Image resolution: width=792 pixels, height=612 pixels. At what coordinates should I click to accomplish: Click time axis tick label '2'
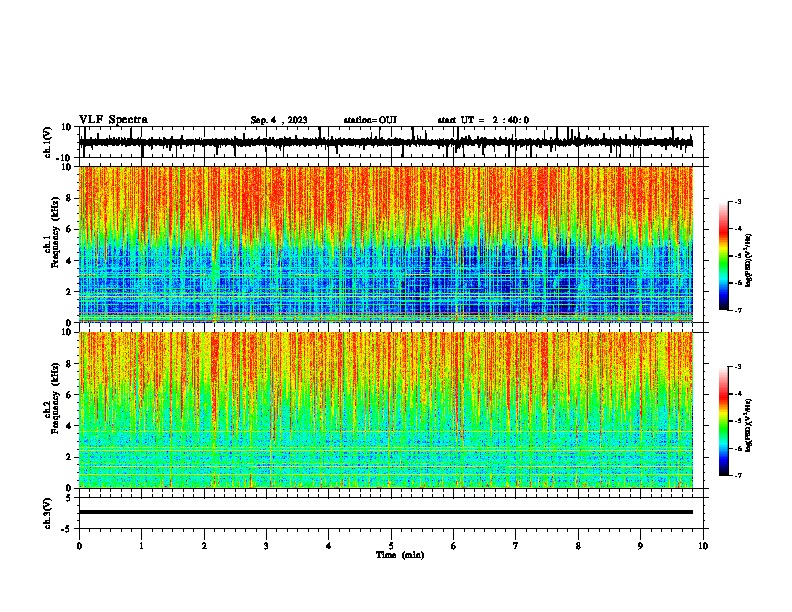point(204,546)
